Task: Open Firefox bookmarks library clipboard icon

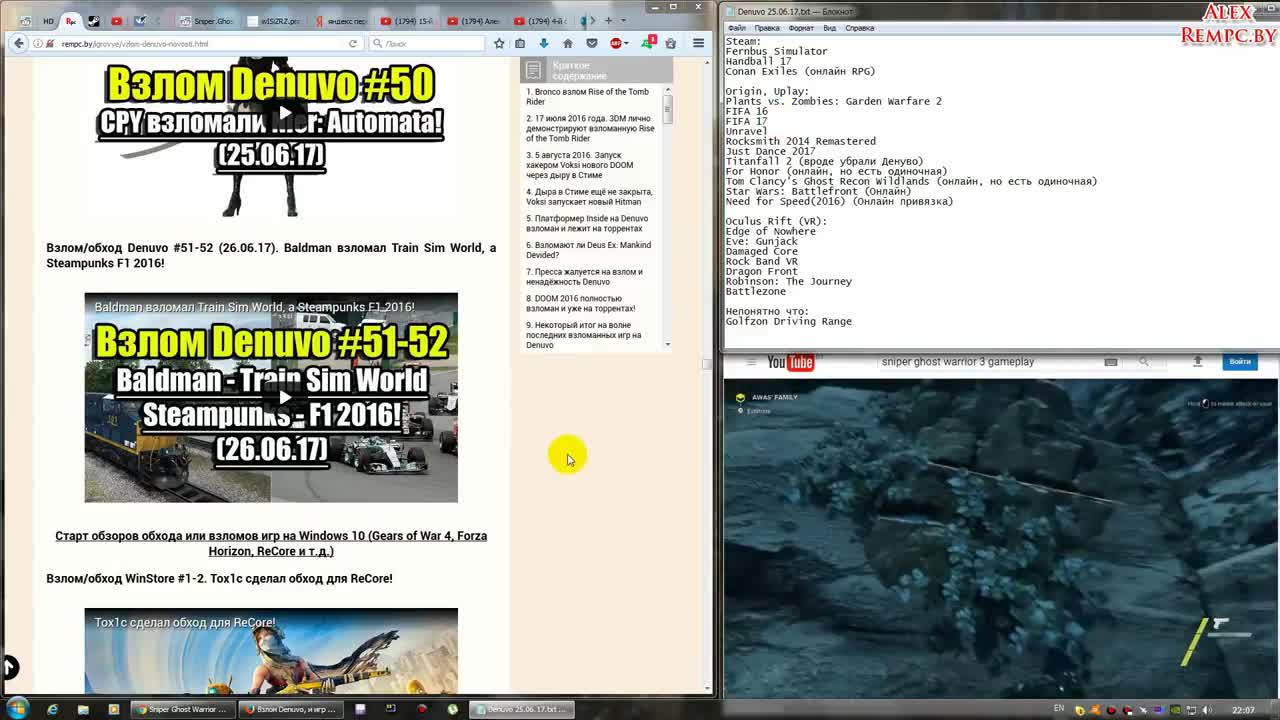Action: pos(519,43)
